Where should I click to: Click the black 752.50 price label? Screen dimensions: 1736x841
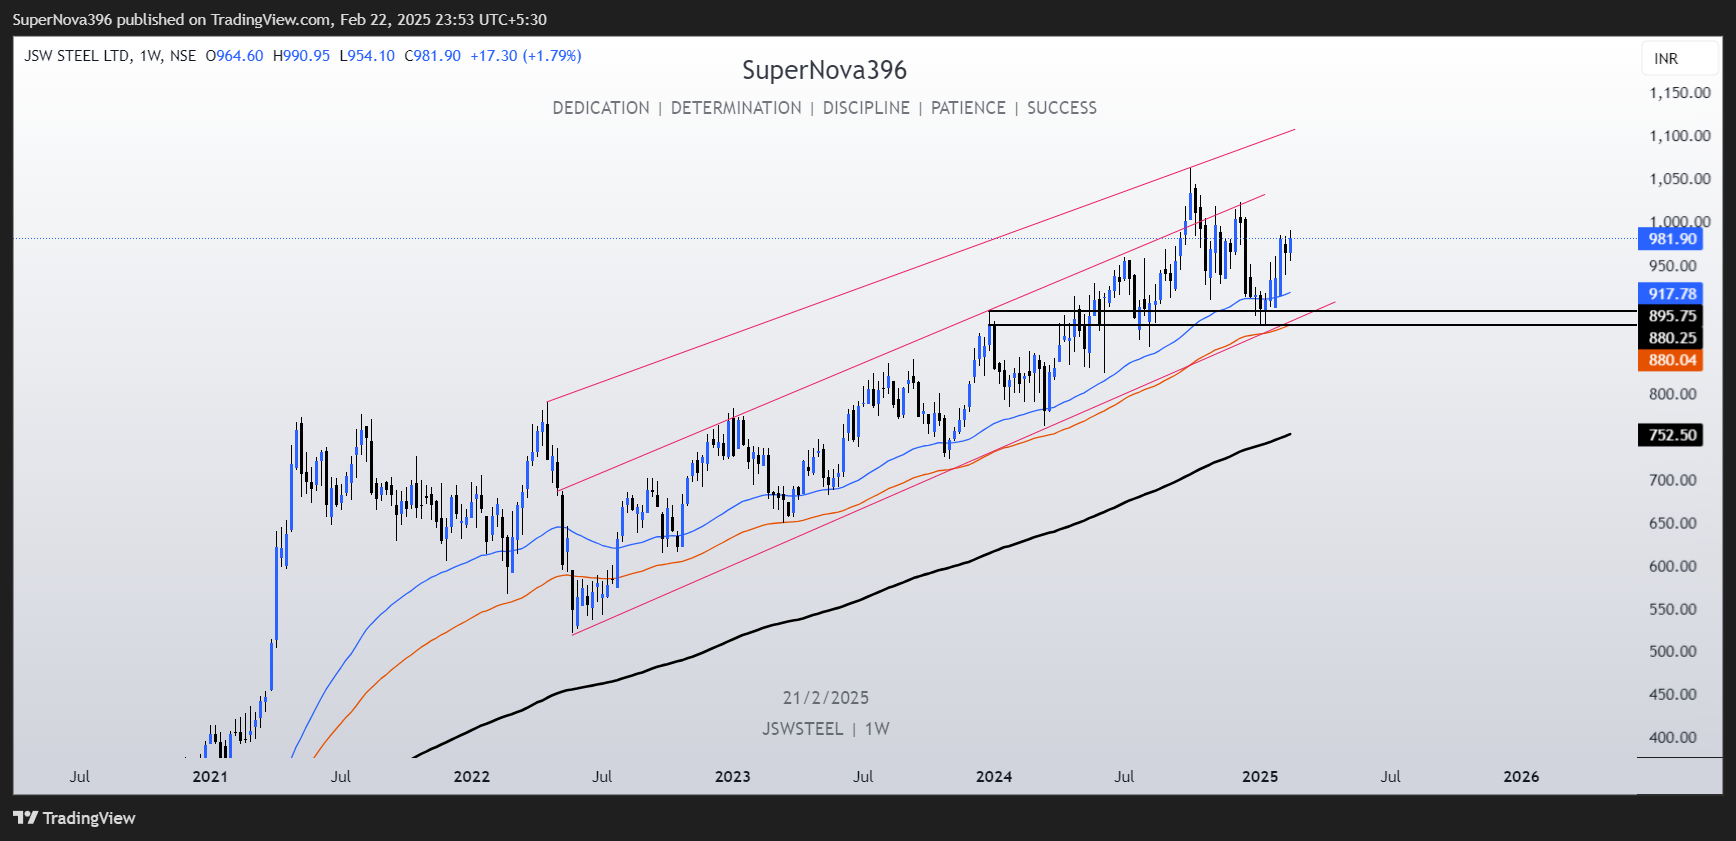pyautogui.click(x=1670, y=435)
